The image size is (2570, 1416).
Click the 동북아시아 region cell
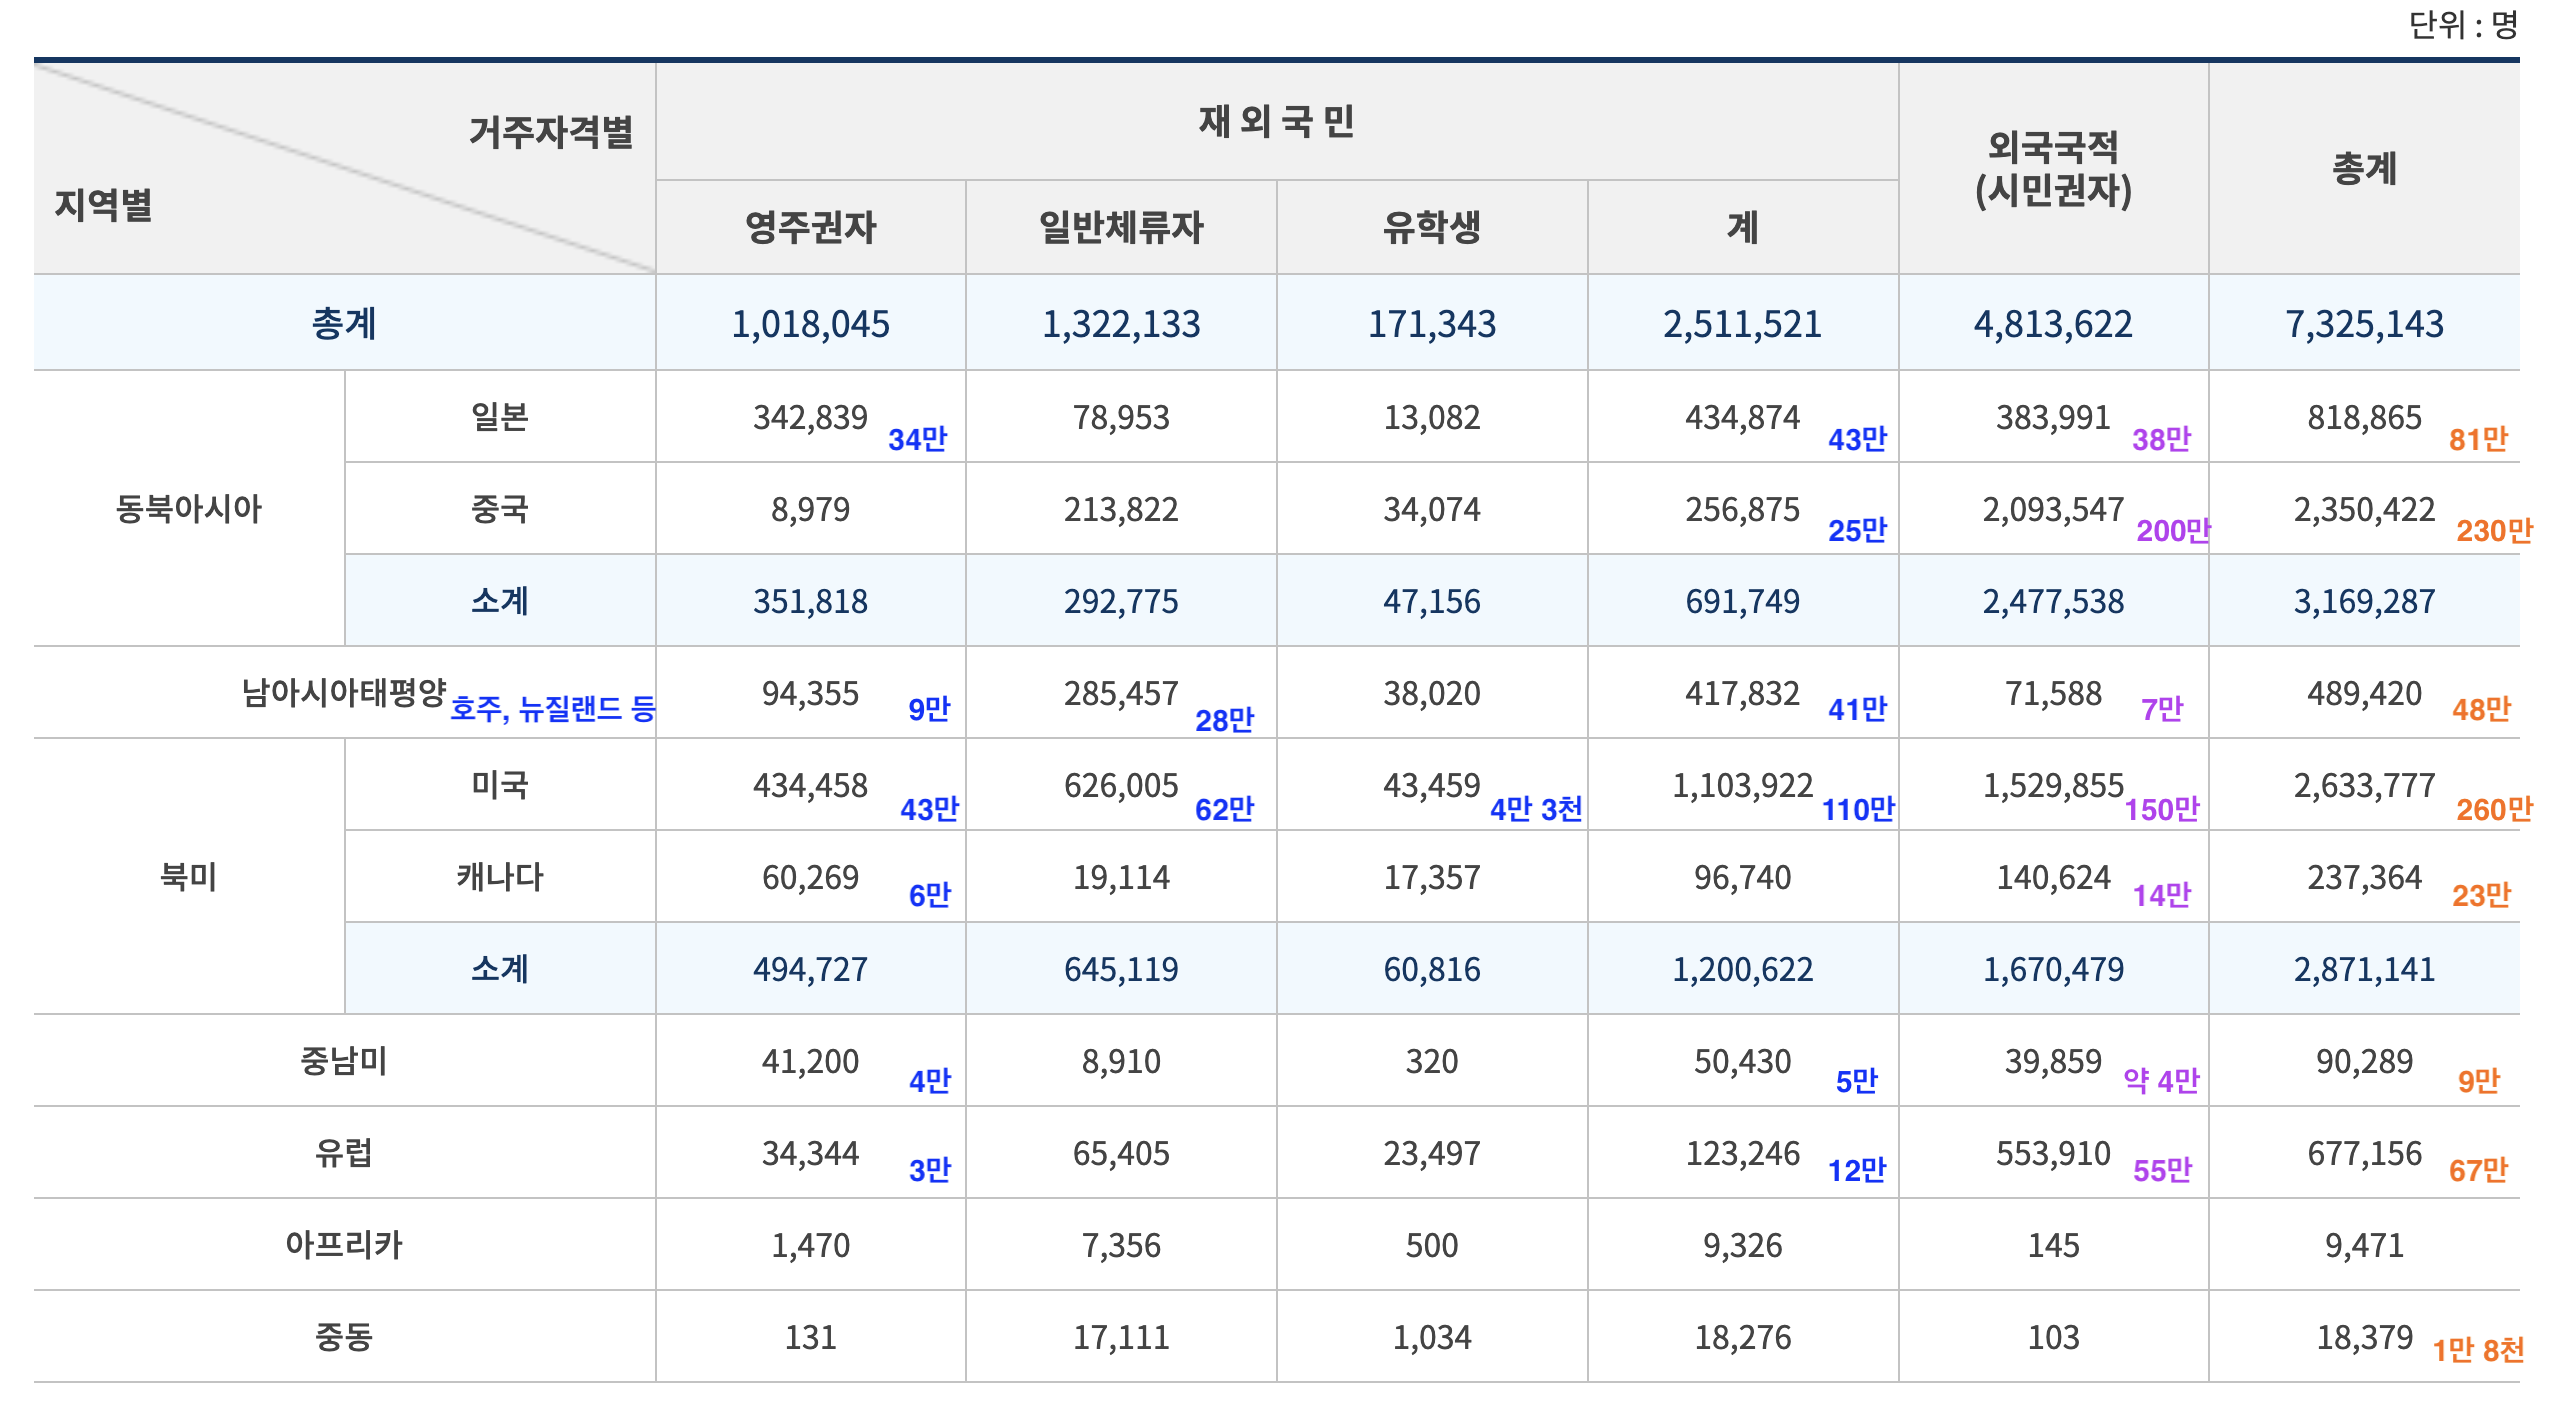coord(188,509)
